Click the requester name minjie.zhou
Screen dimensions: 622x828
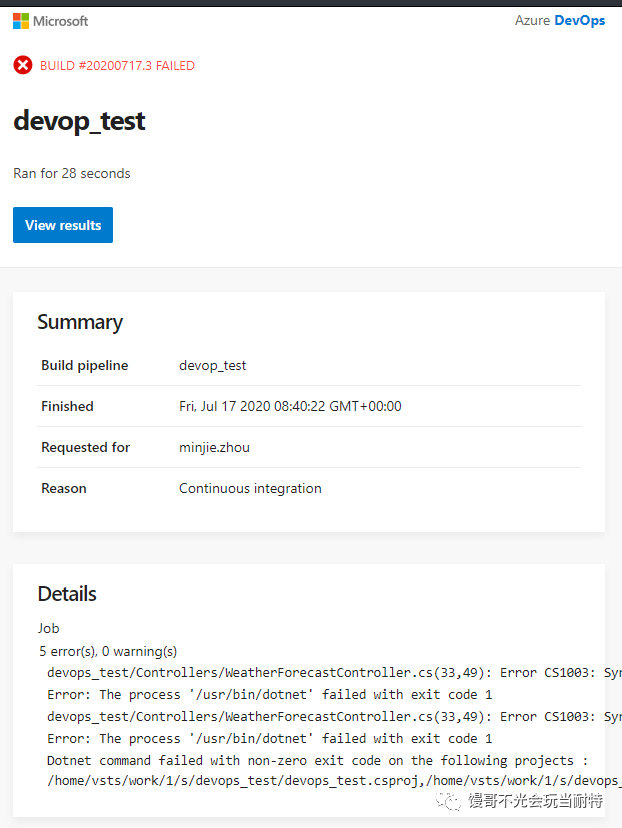214,447
